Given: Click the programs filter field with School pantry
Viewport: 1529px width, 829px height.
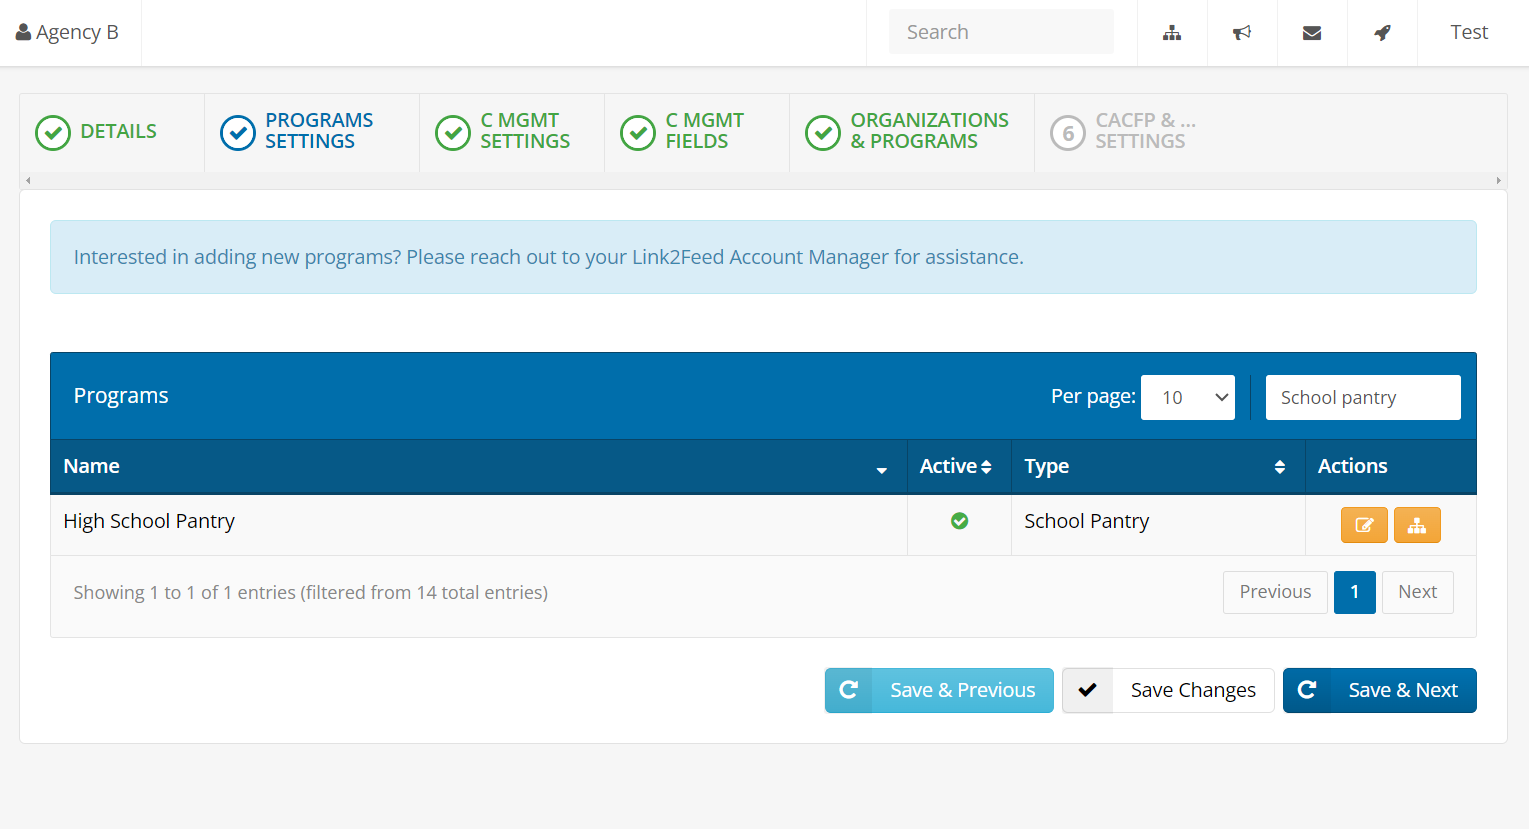Looking at the screenshot, I should point(1362,397).
